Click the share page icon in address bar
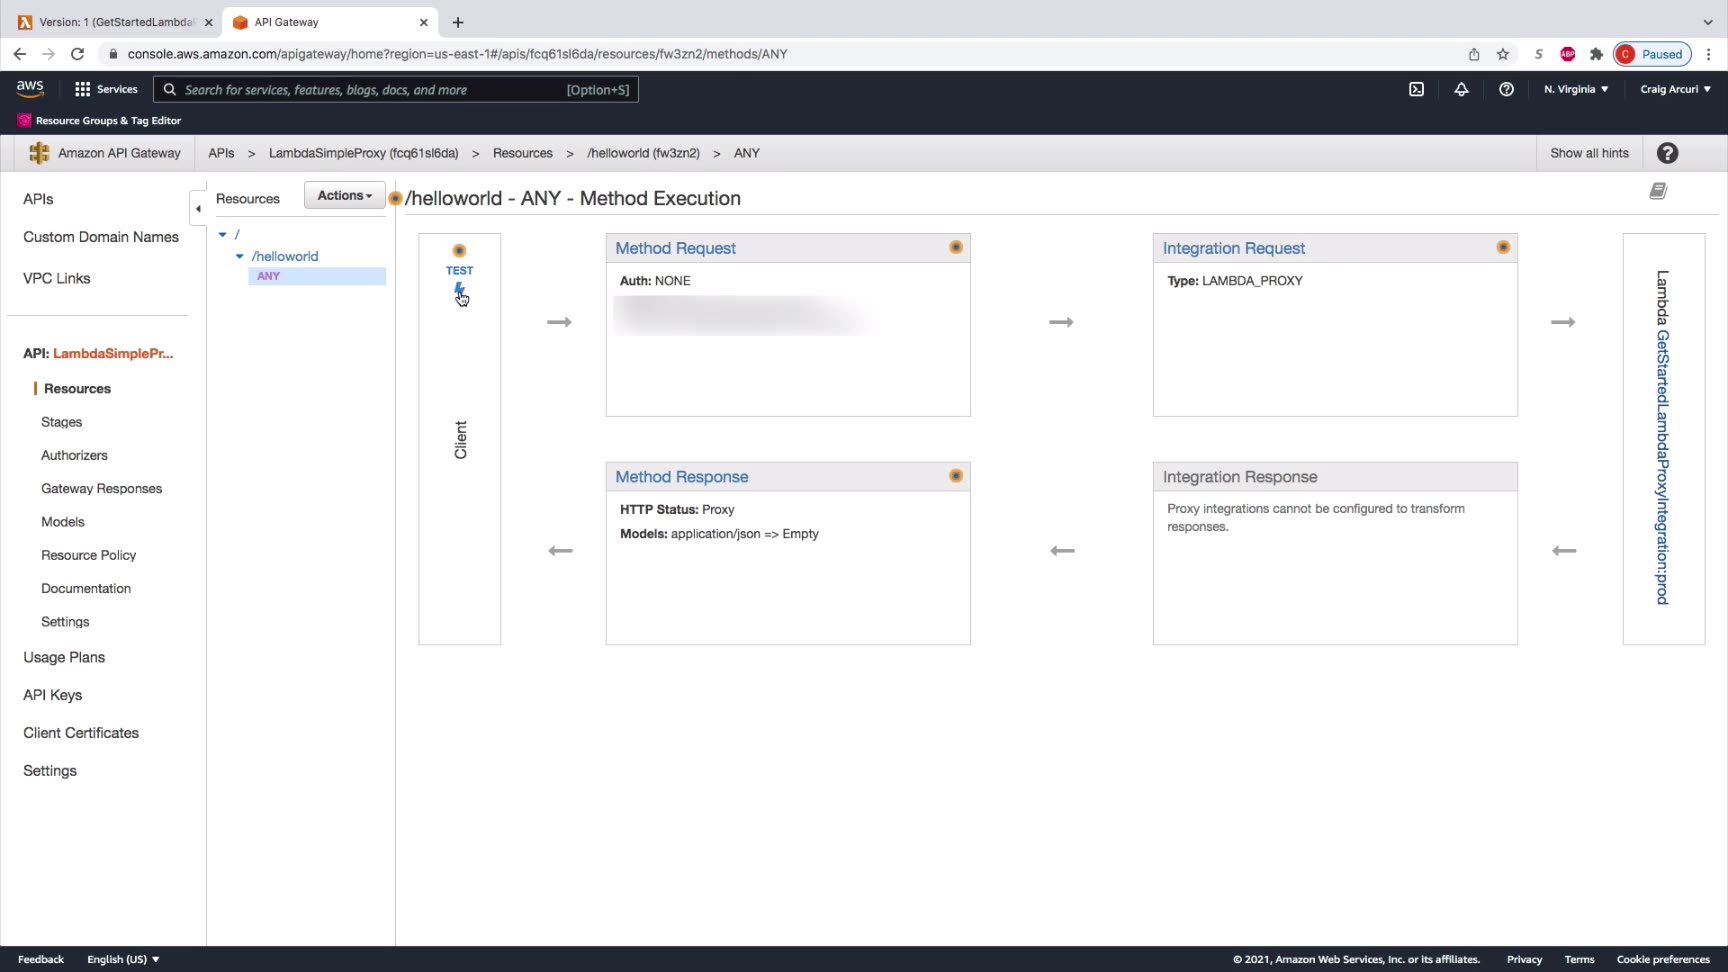 click(1473, 54)
